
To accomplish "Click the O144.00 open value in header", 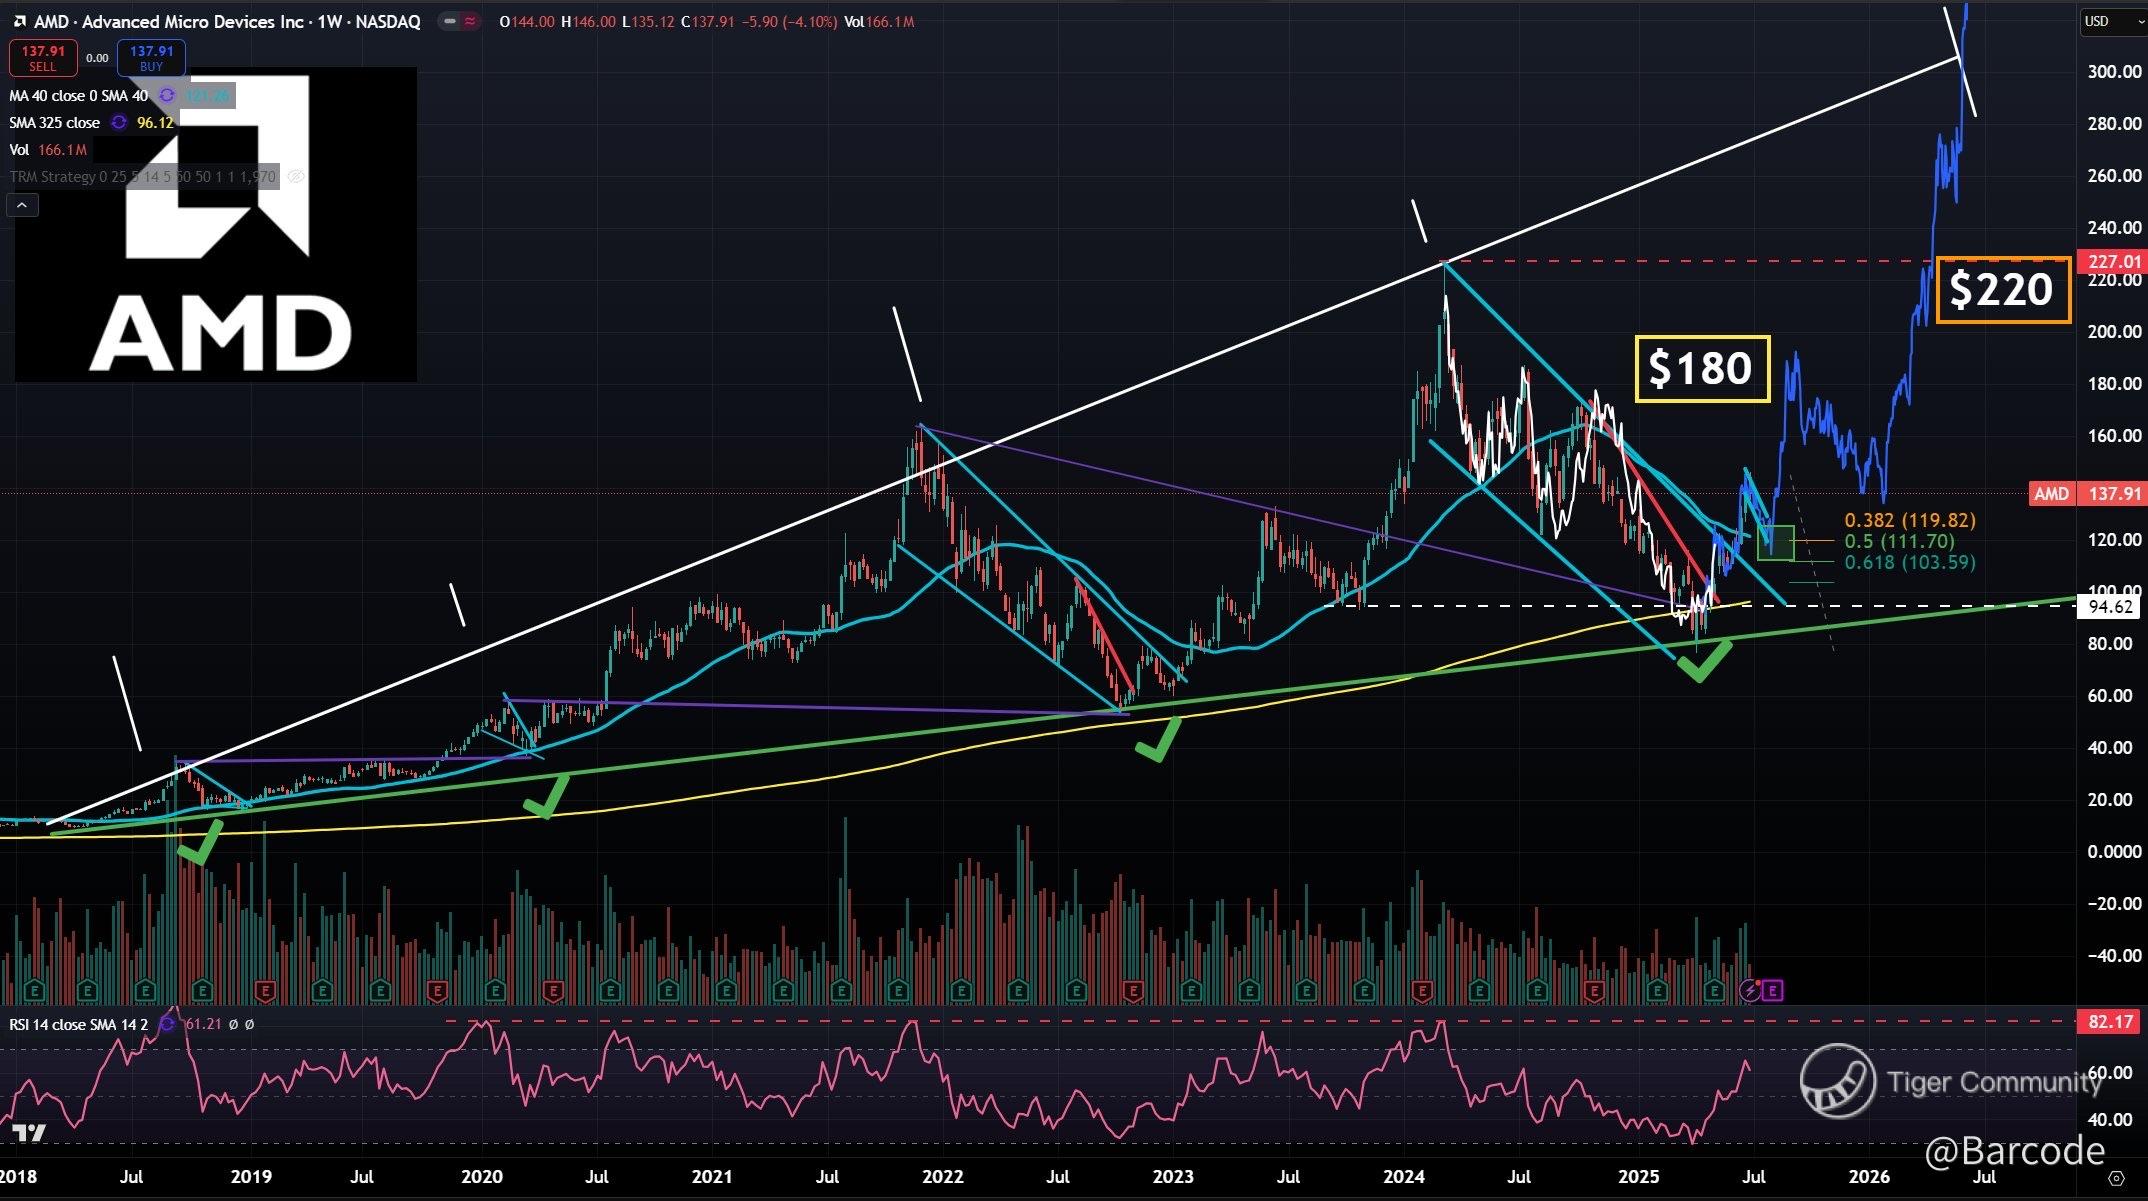I will (526, 21).
